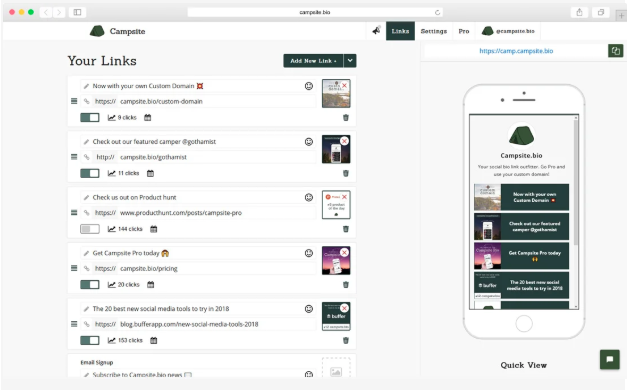631x390 pixels.
Task: Enable the Product hunt link toggle
Action: 90,229
